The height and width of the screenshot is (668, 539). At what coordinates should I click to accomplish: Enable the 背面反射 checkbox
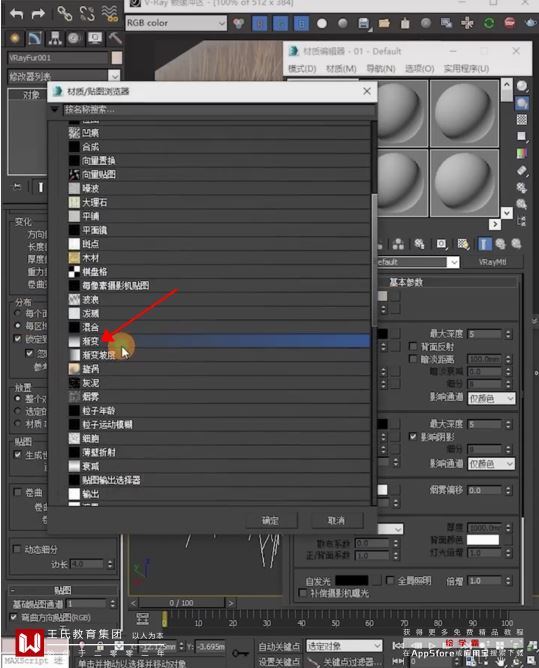412,346
